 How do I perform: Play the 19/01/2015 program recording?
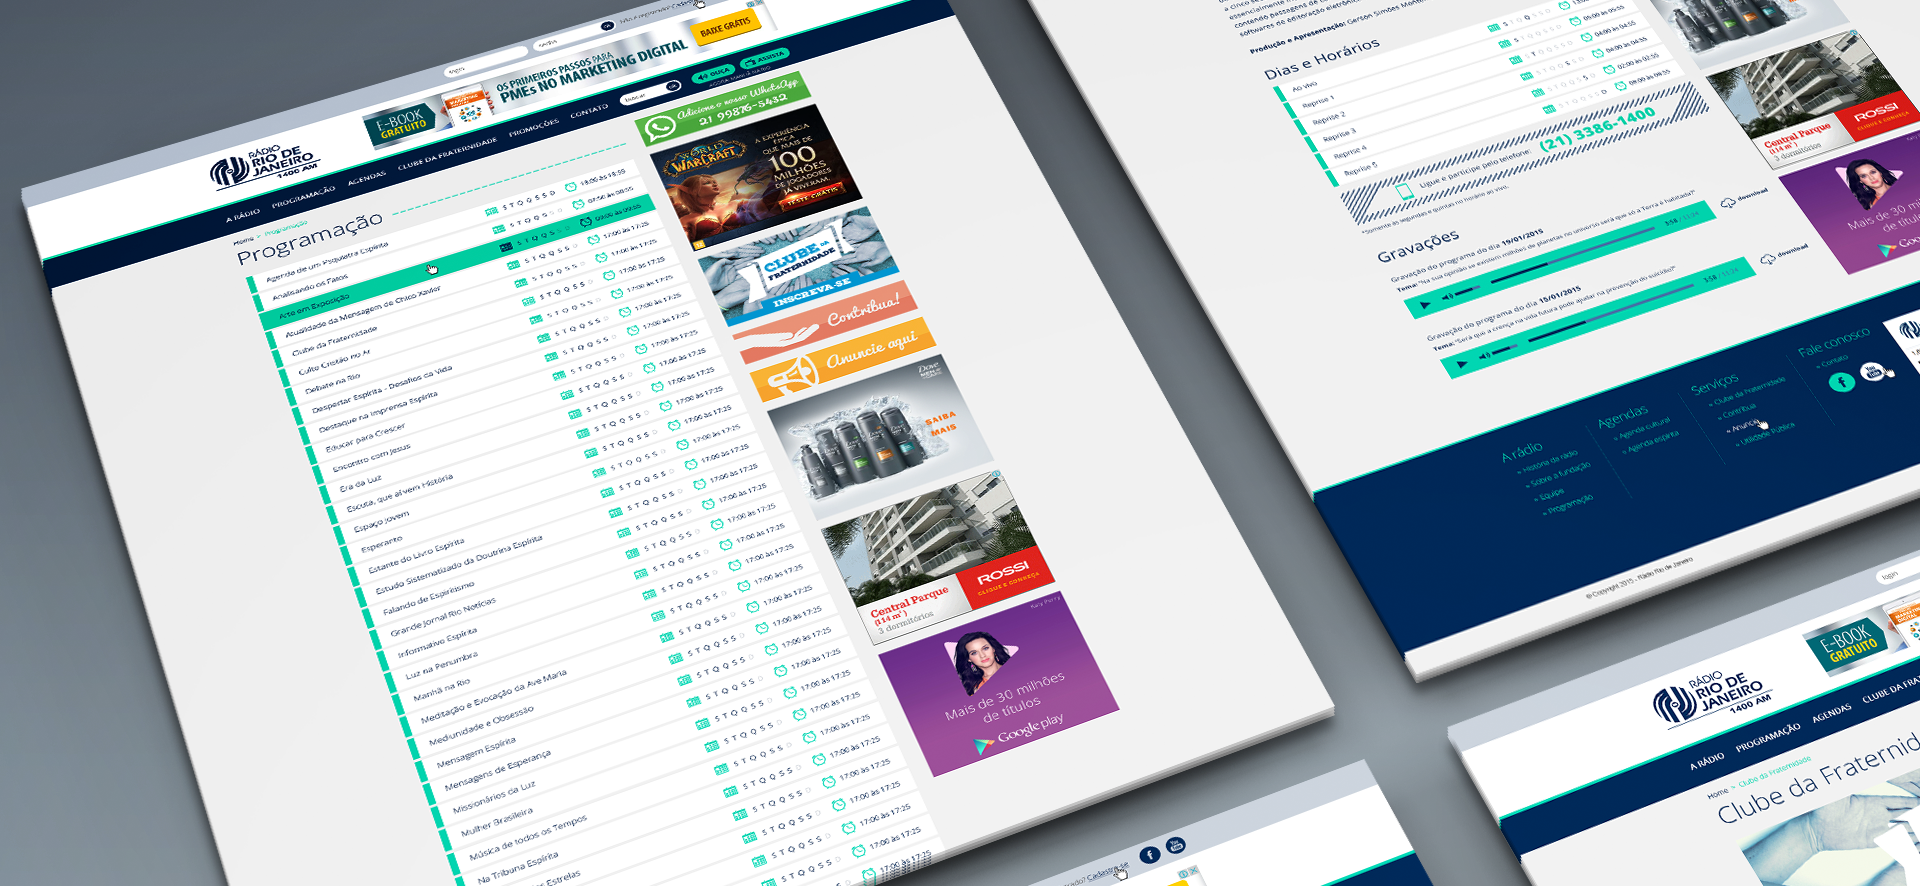pos(1424,303)
